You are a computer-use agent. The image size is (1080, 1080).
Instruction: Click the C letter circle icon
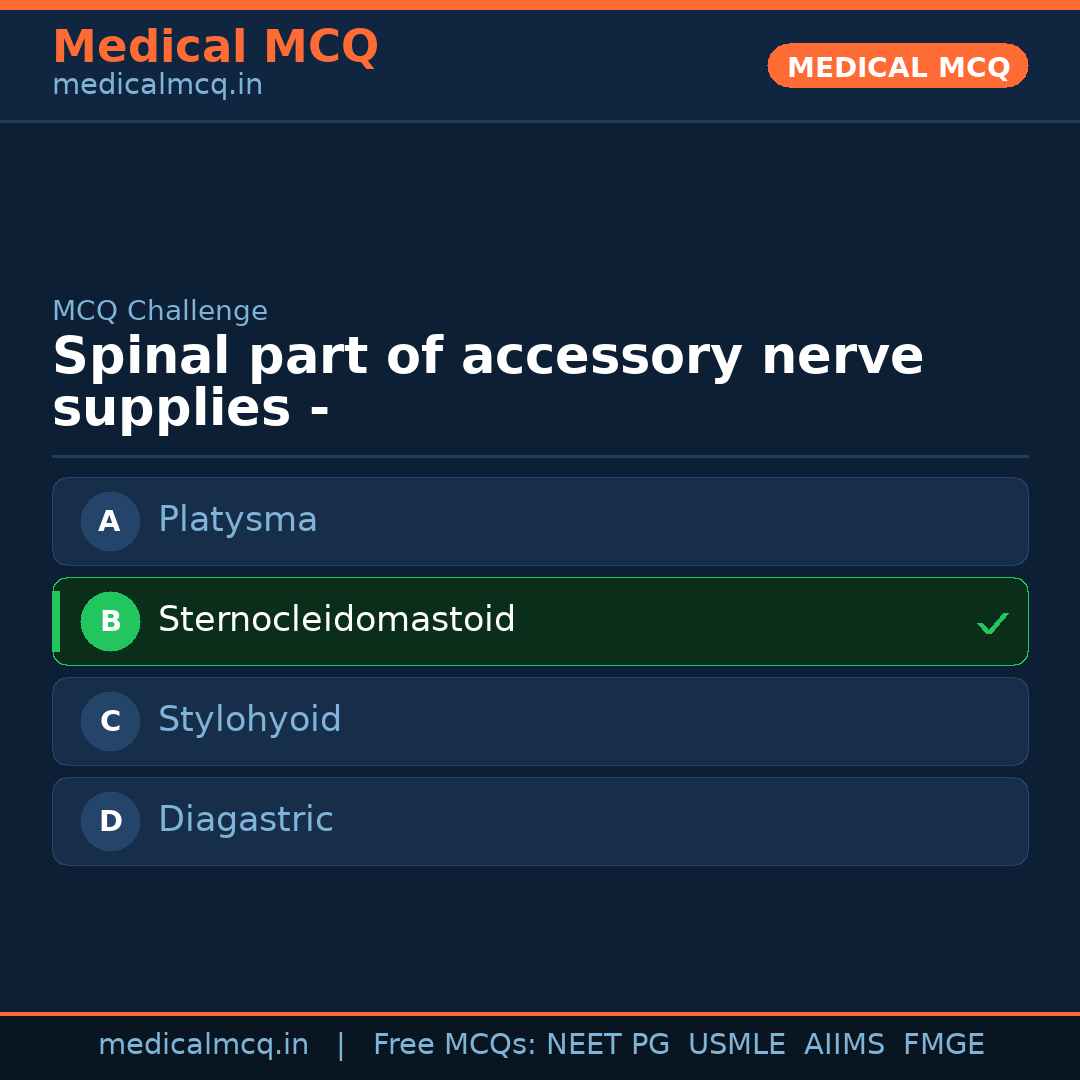(110, 721)
